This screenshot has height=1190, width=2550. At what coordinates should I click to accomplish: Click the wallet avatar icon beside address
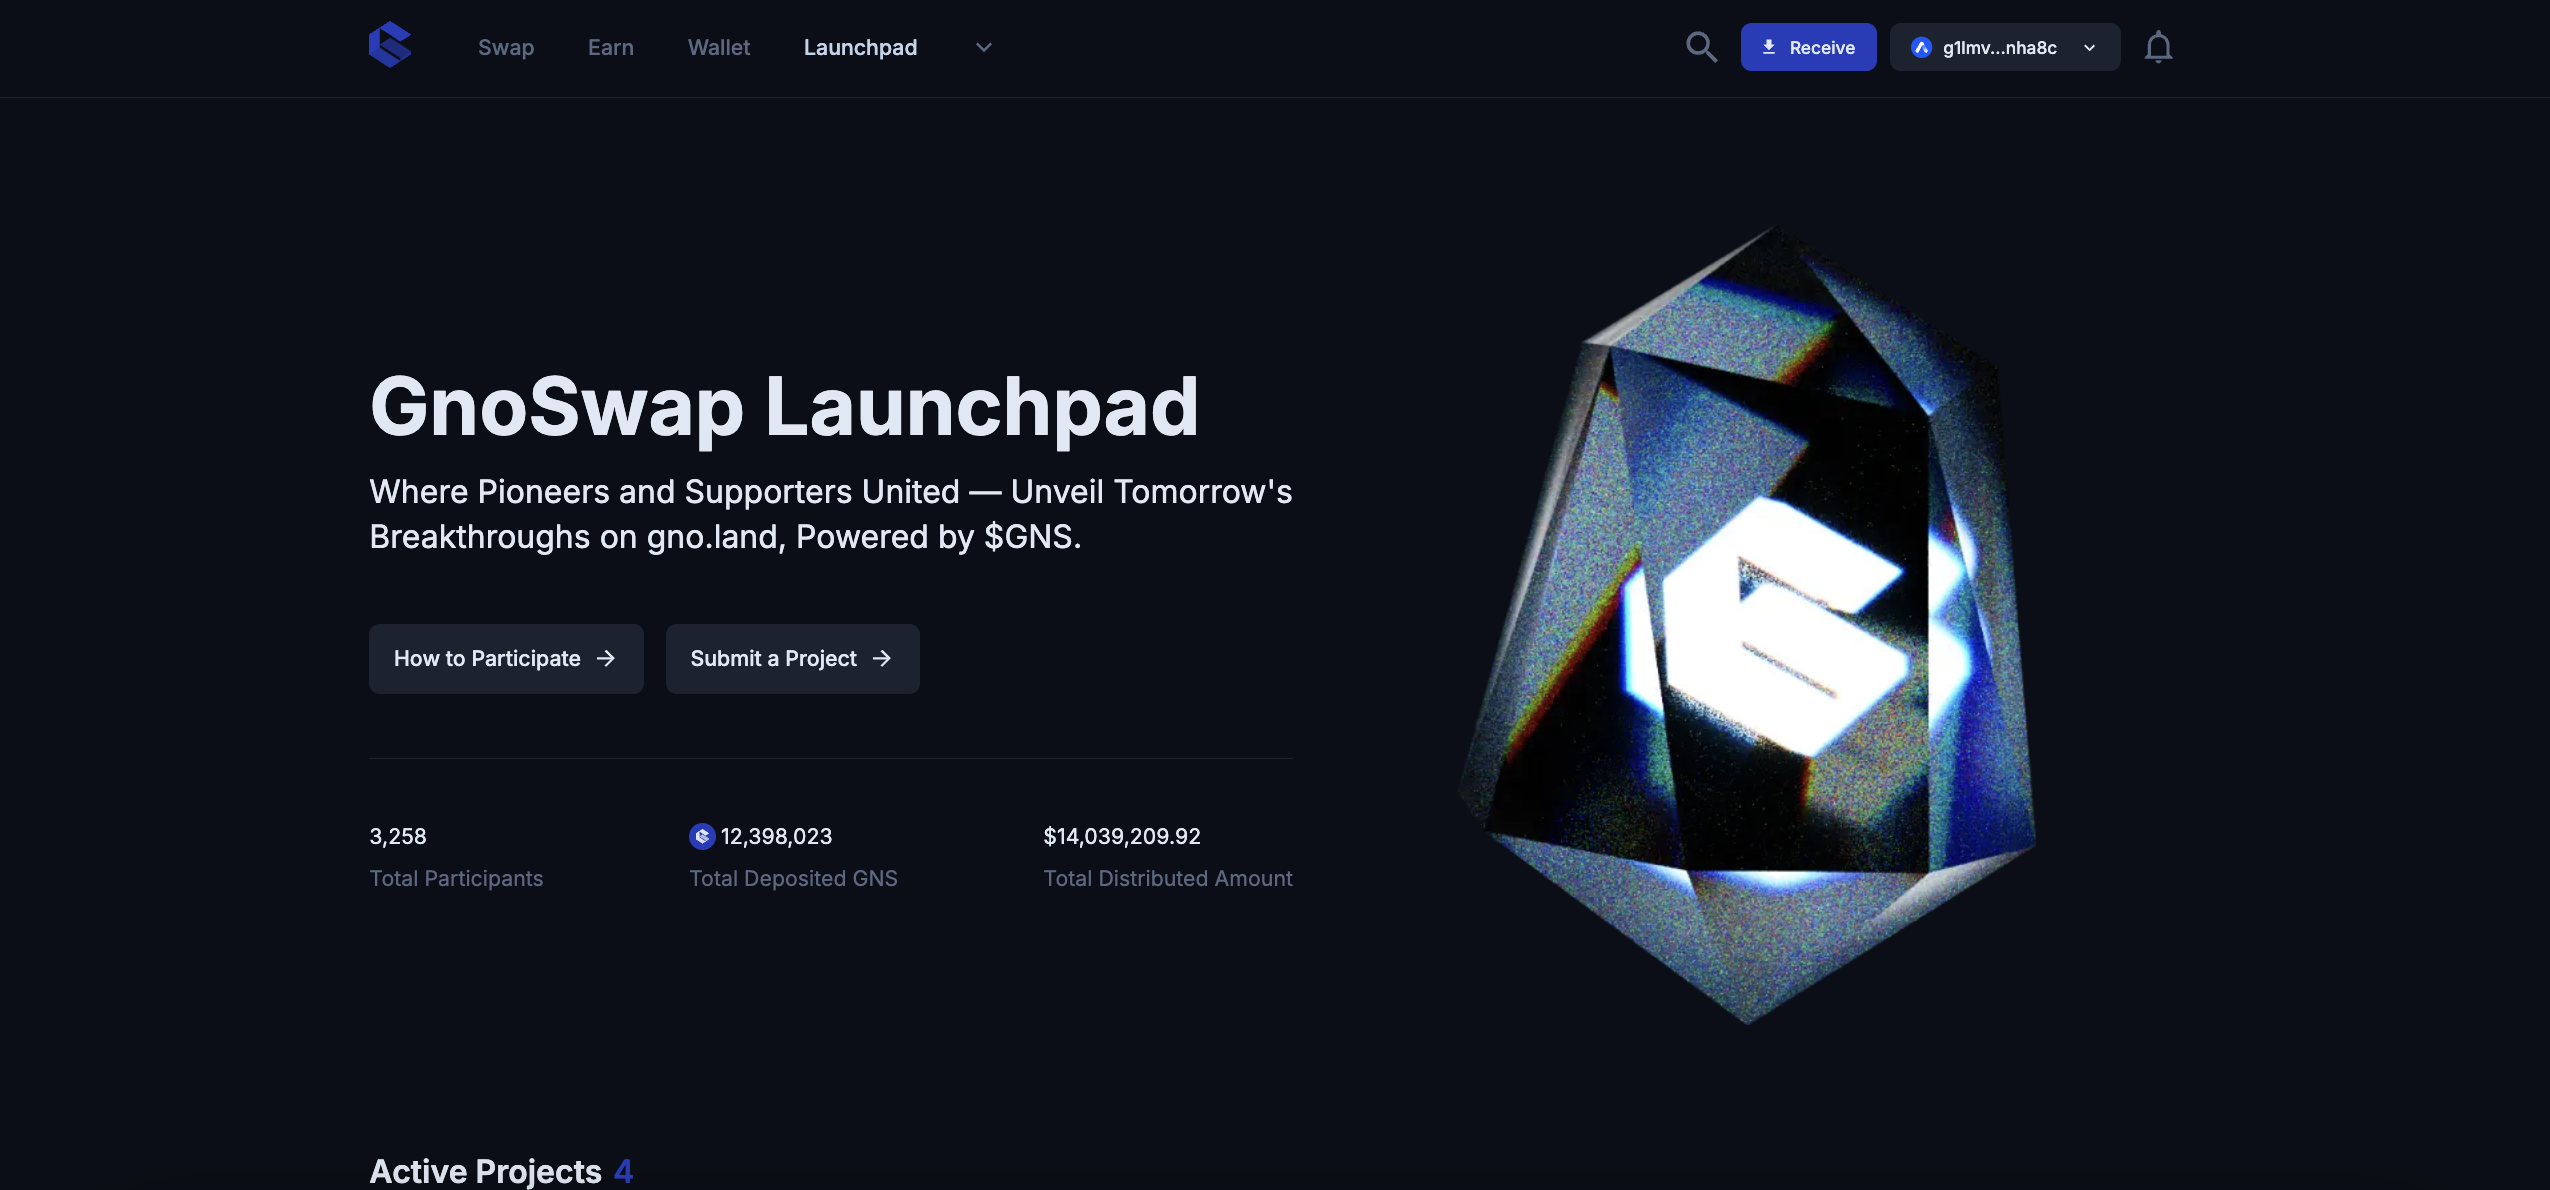(x=1921, y=47)
